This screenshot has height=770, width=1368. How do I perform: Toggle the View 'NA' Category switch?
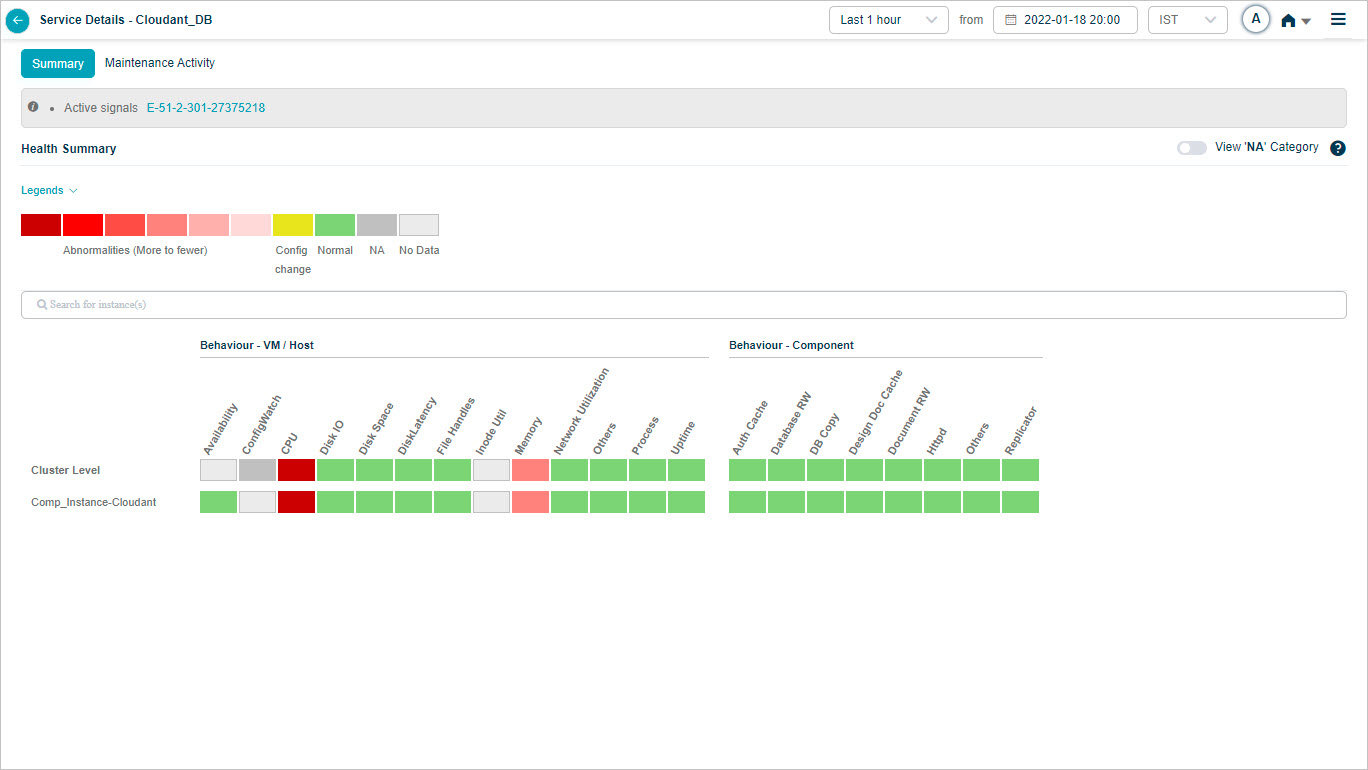(1191, 148)
